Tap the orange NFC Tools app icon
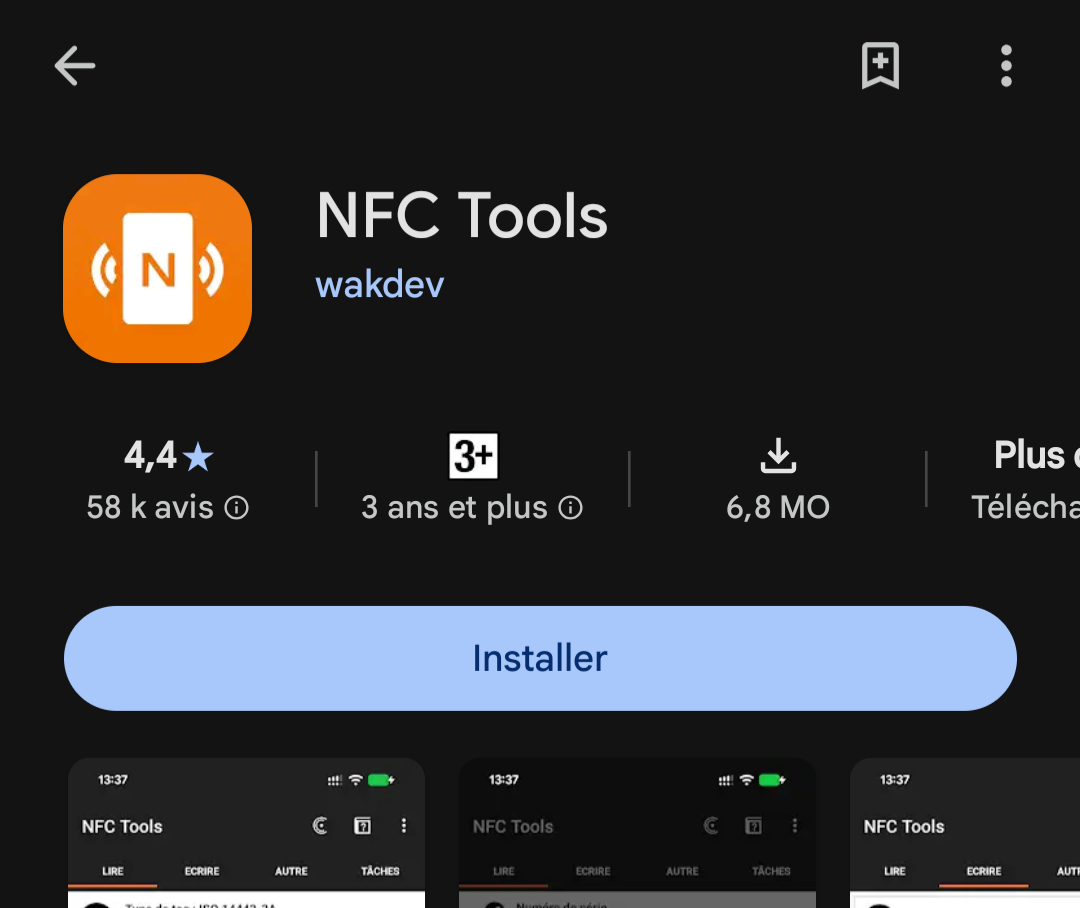The width and height of the screenshot is (1080, 908). pyautogui.click(x=158, y=268)
